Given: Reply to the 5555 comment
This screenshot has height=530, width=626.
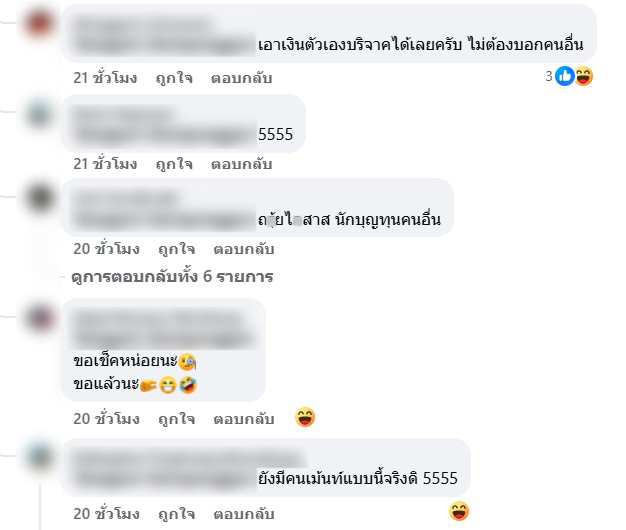Looking at the screenshot, I should [x=242, y=164].
